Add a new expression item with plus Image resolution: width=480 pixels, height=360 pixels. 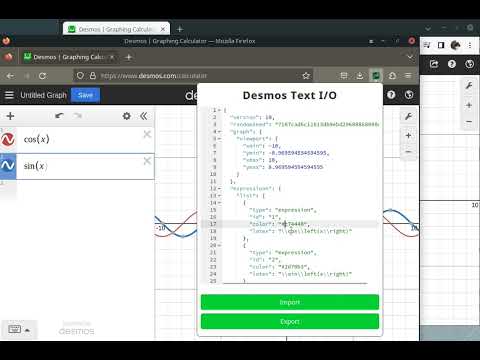10,116
